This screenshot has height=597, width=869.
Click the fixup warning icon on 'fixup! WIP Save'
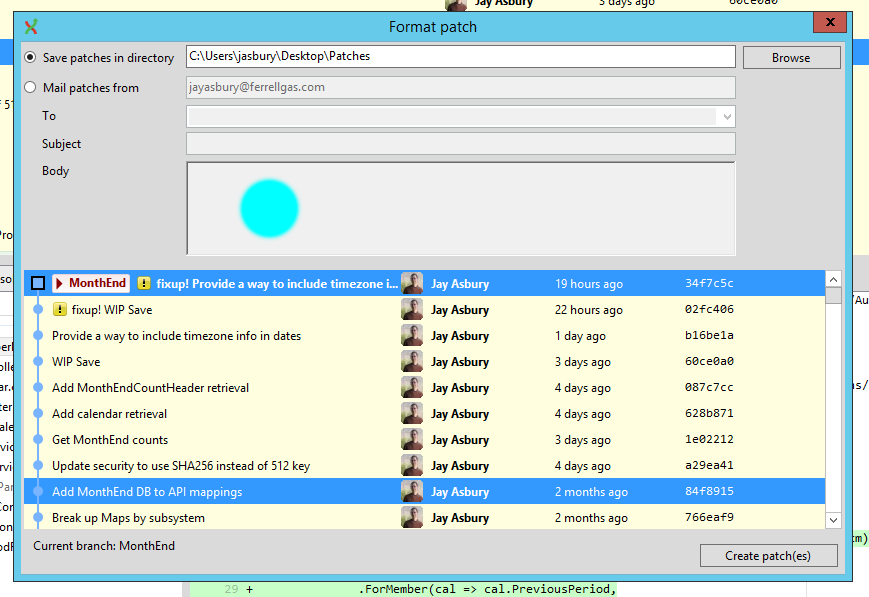click(x=59, y=309)
